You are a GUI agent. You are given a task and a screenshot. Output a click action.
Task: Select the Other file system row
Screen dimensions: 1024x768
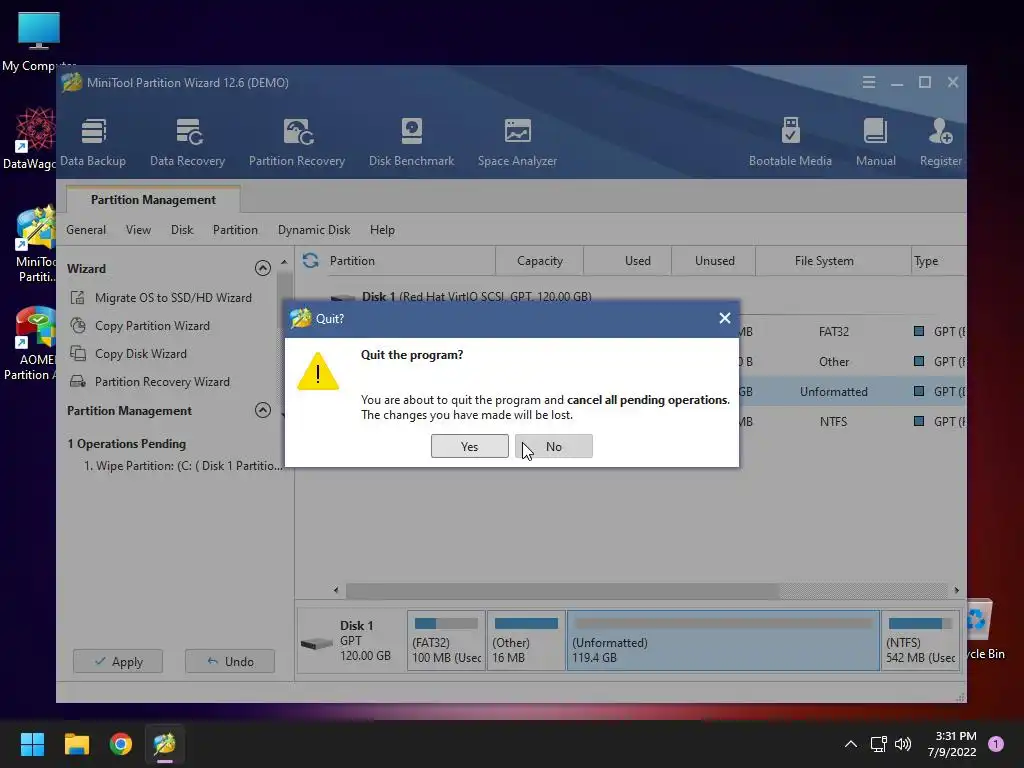(x=853, y=362)
